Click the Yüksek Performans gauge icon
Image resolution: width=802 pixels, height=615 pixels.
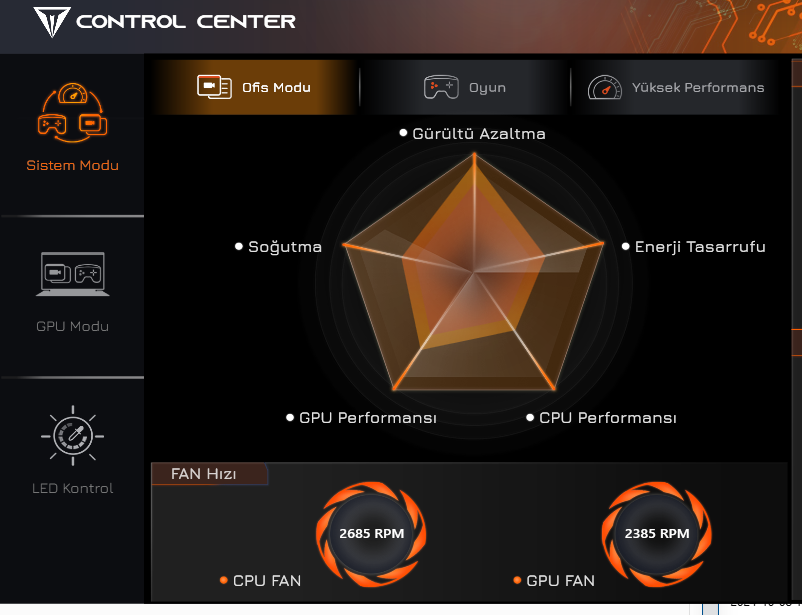(605, 87)
